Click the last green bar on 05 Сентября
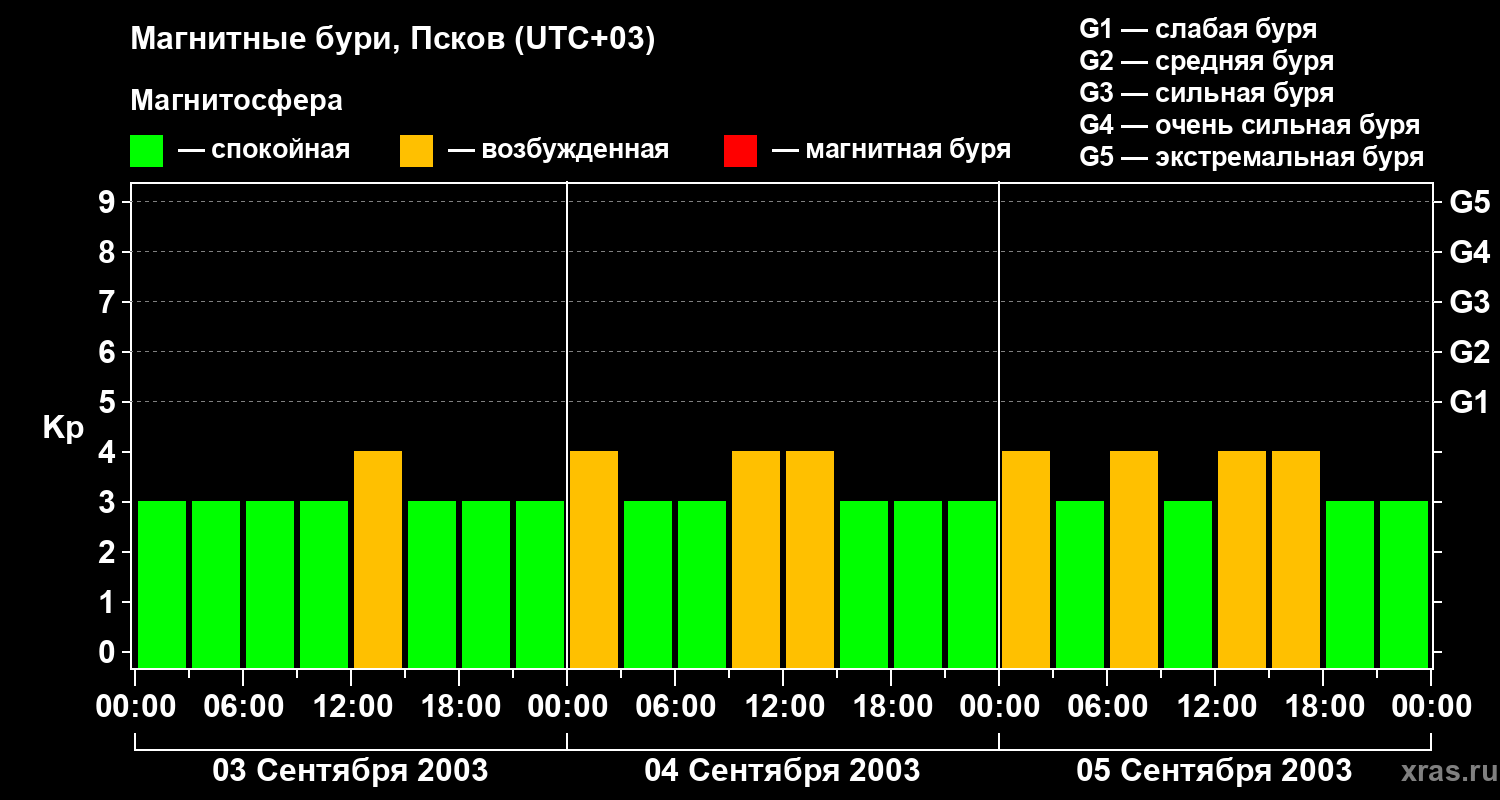Screen dimensions: 1500x800 pyautogui.click(x=1404, y=584)
